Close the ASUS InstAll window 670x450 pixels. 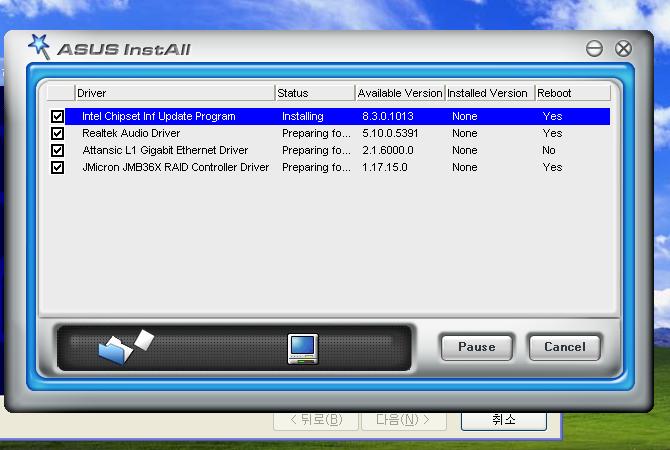tap(623, 48)
